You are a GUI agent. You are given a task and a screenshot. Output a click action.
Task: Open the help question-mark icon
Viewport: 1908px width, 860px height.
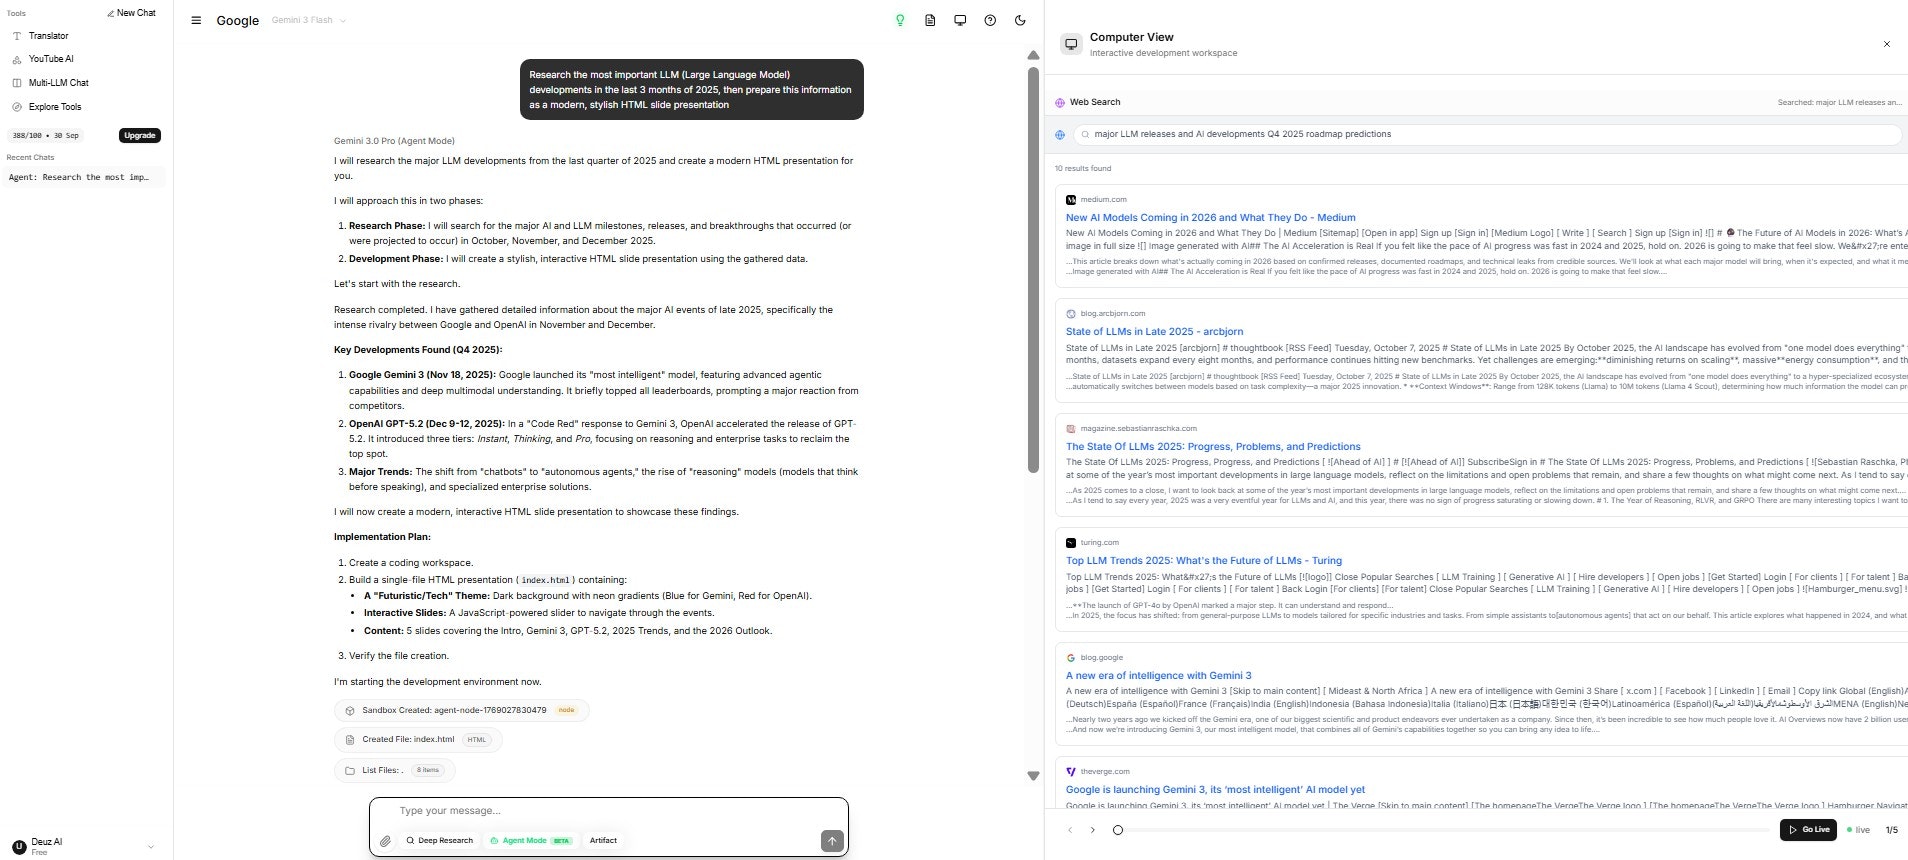tap(990, 20)
